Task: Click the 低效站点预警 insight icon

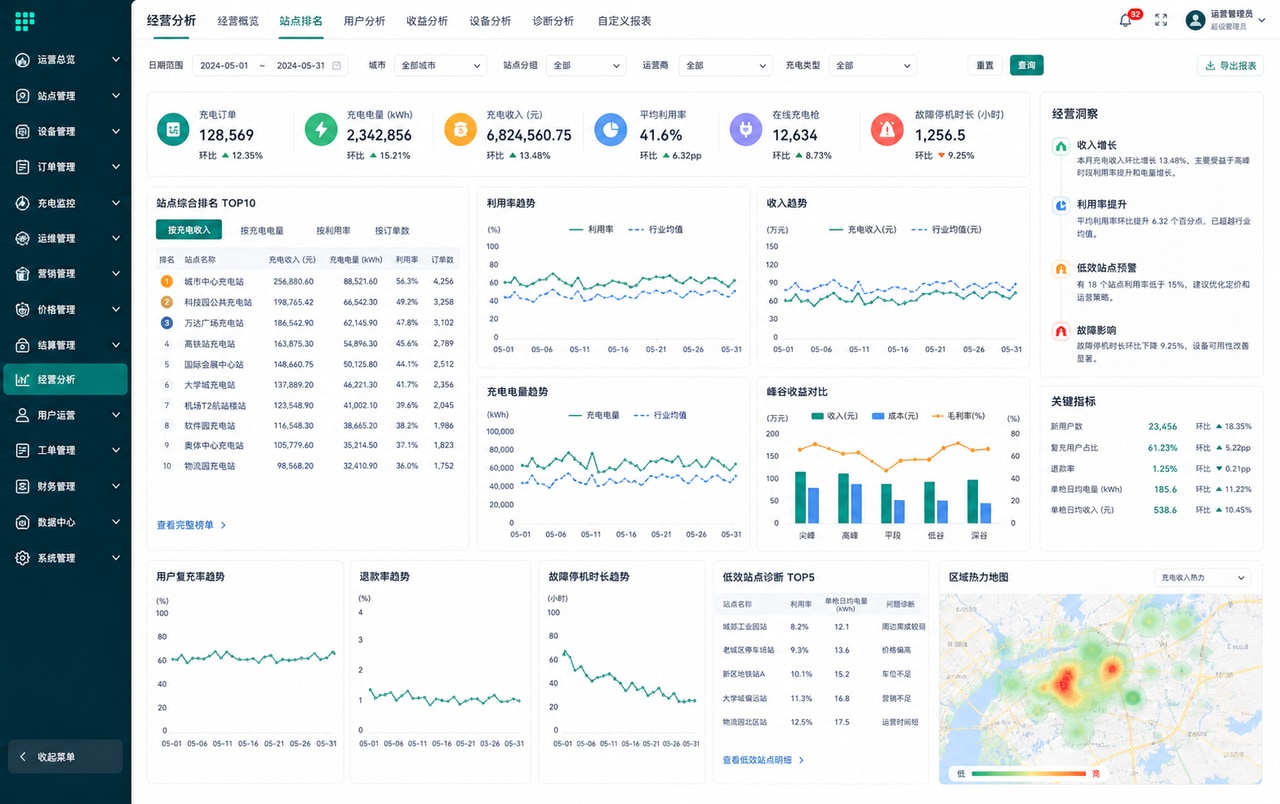Action: [x=1061, y=268]
